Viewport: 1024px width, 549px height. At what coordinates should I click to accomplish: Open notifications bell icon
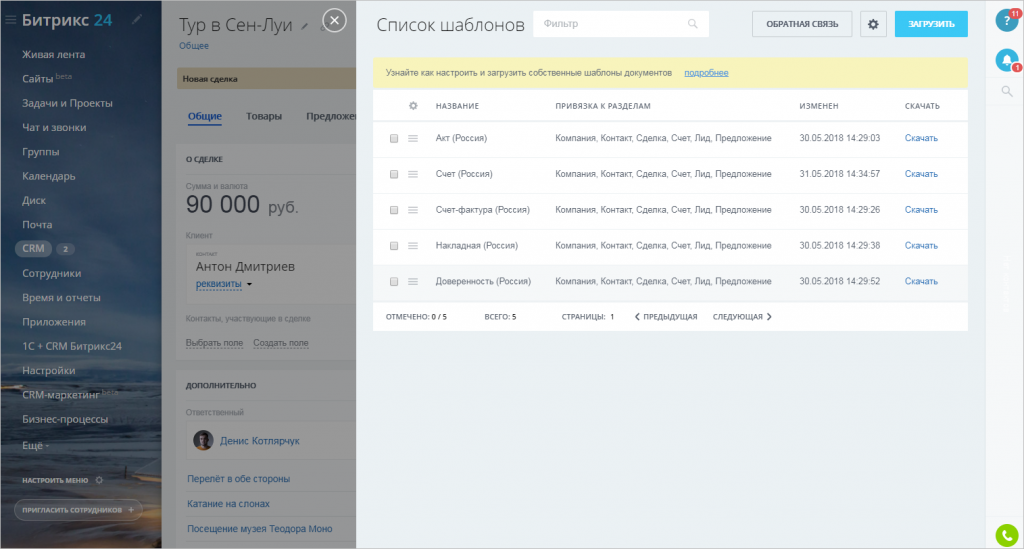coord(1006,60)
